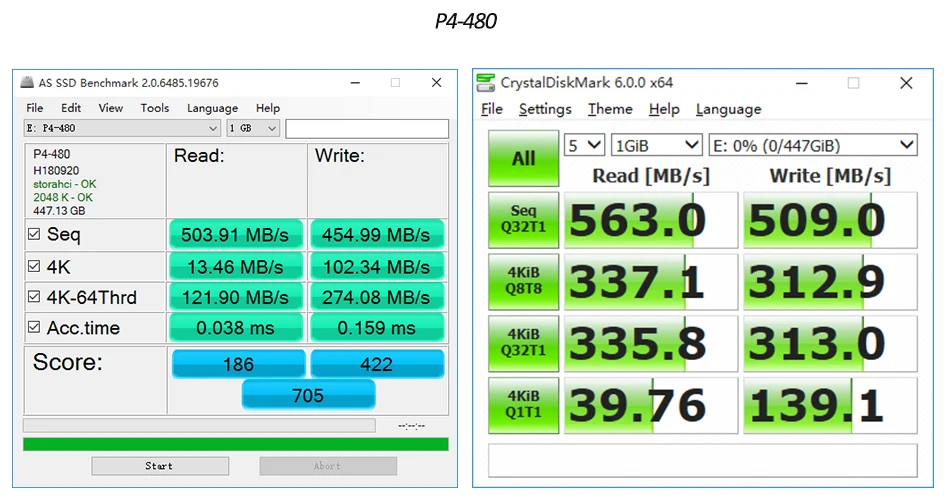Screen dimensions: 950x500
Task: Click the access time write value 0.159 ms
Action: coord(377,328)
